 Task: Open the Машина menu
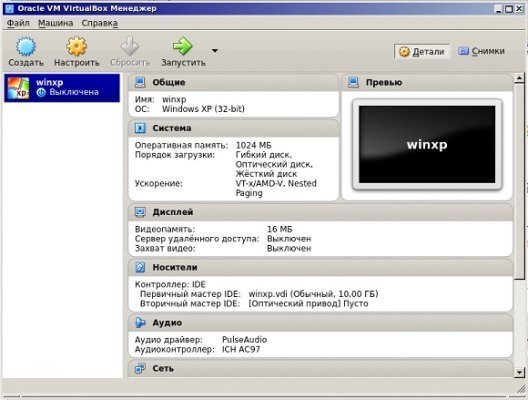tap(56, 23)
